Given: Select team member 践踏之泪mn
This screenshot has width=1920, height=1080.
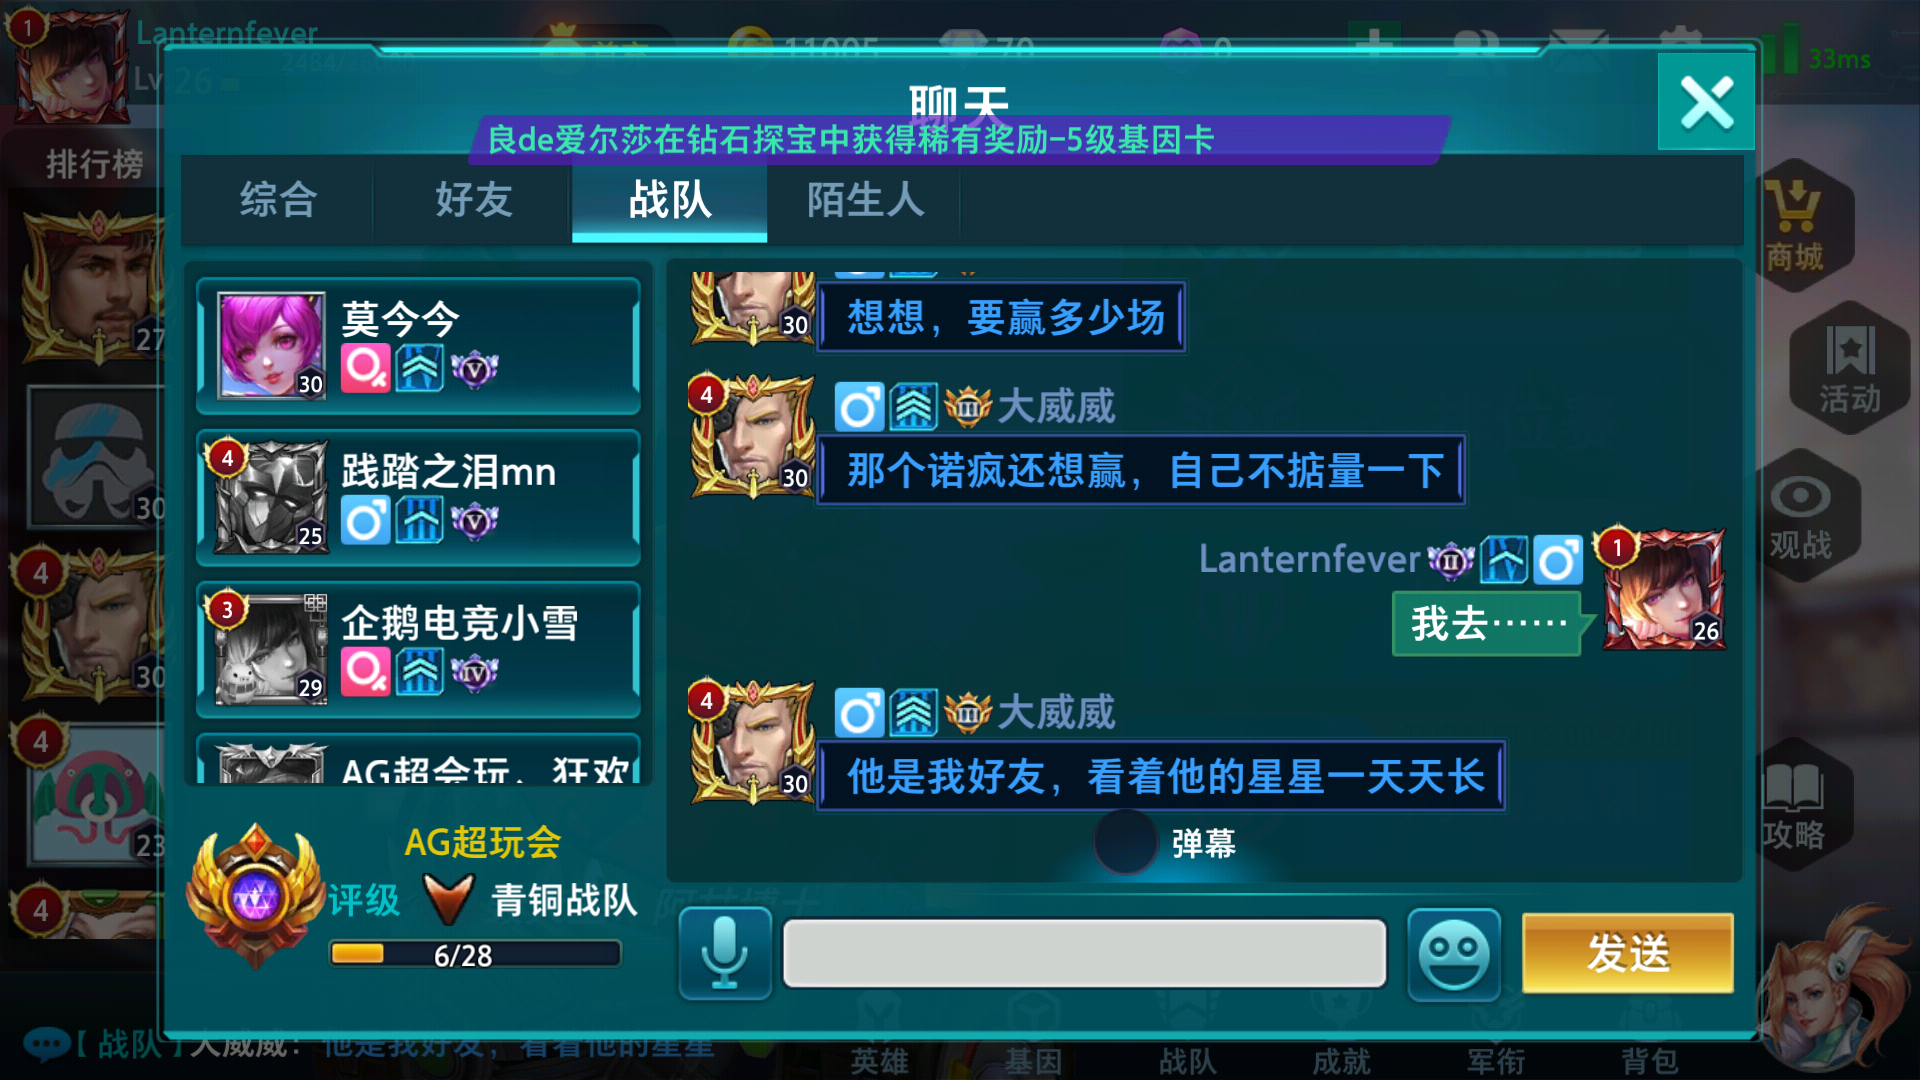Looking at the screenshot, I should pos(418,497).
